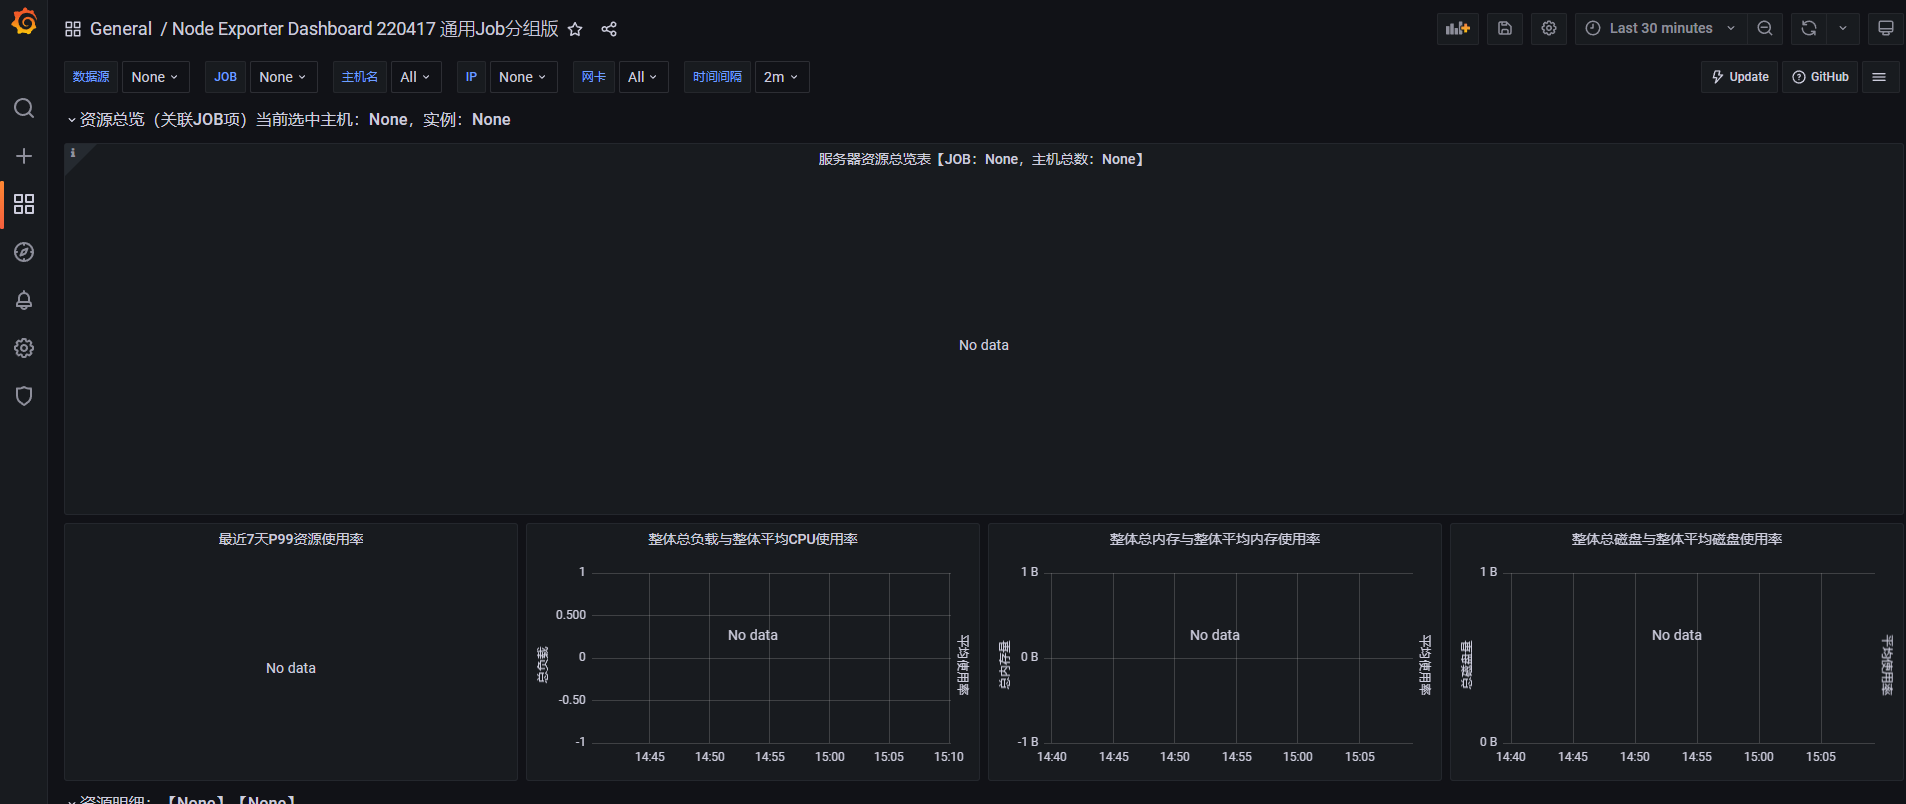The width and height of the screenshot is (1906, 804).
Task: Click the 总内存量 axis label
Action: 1005,665
